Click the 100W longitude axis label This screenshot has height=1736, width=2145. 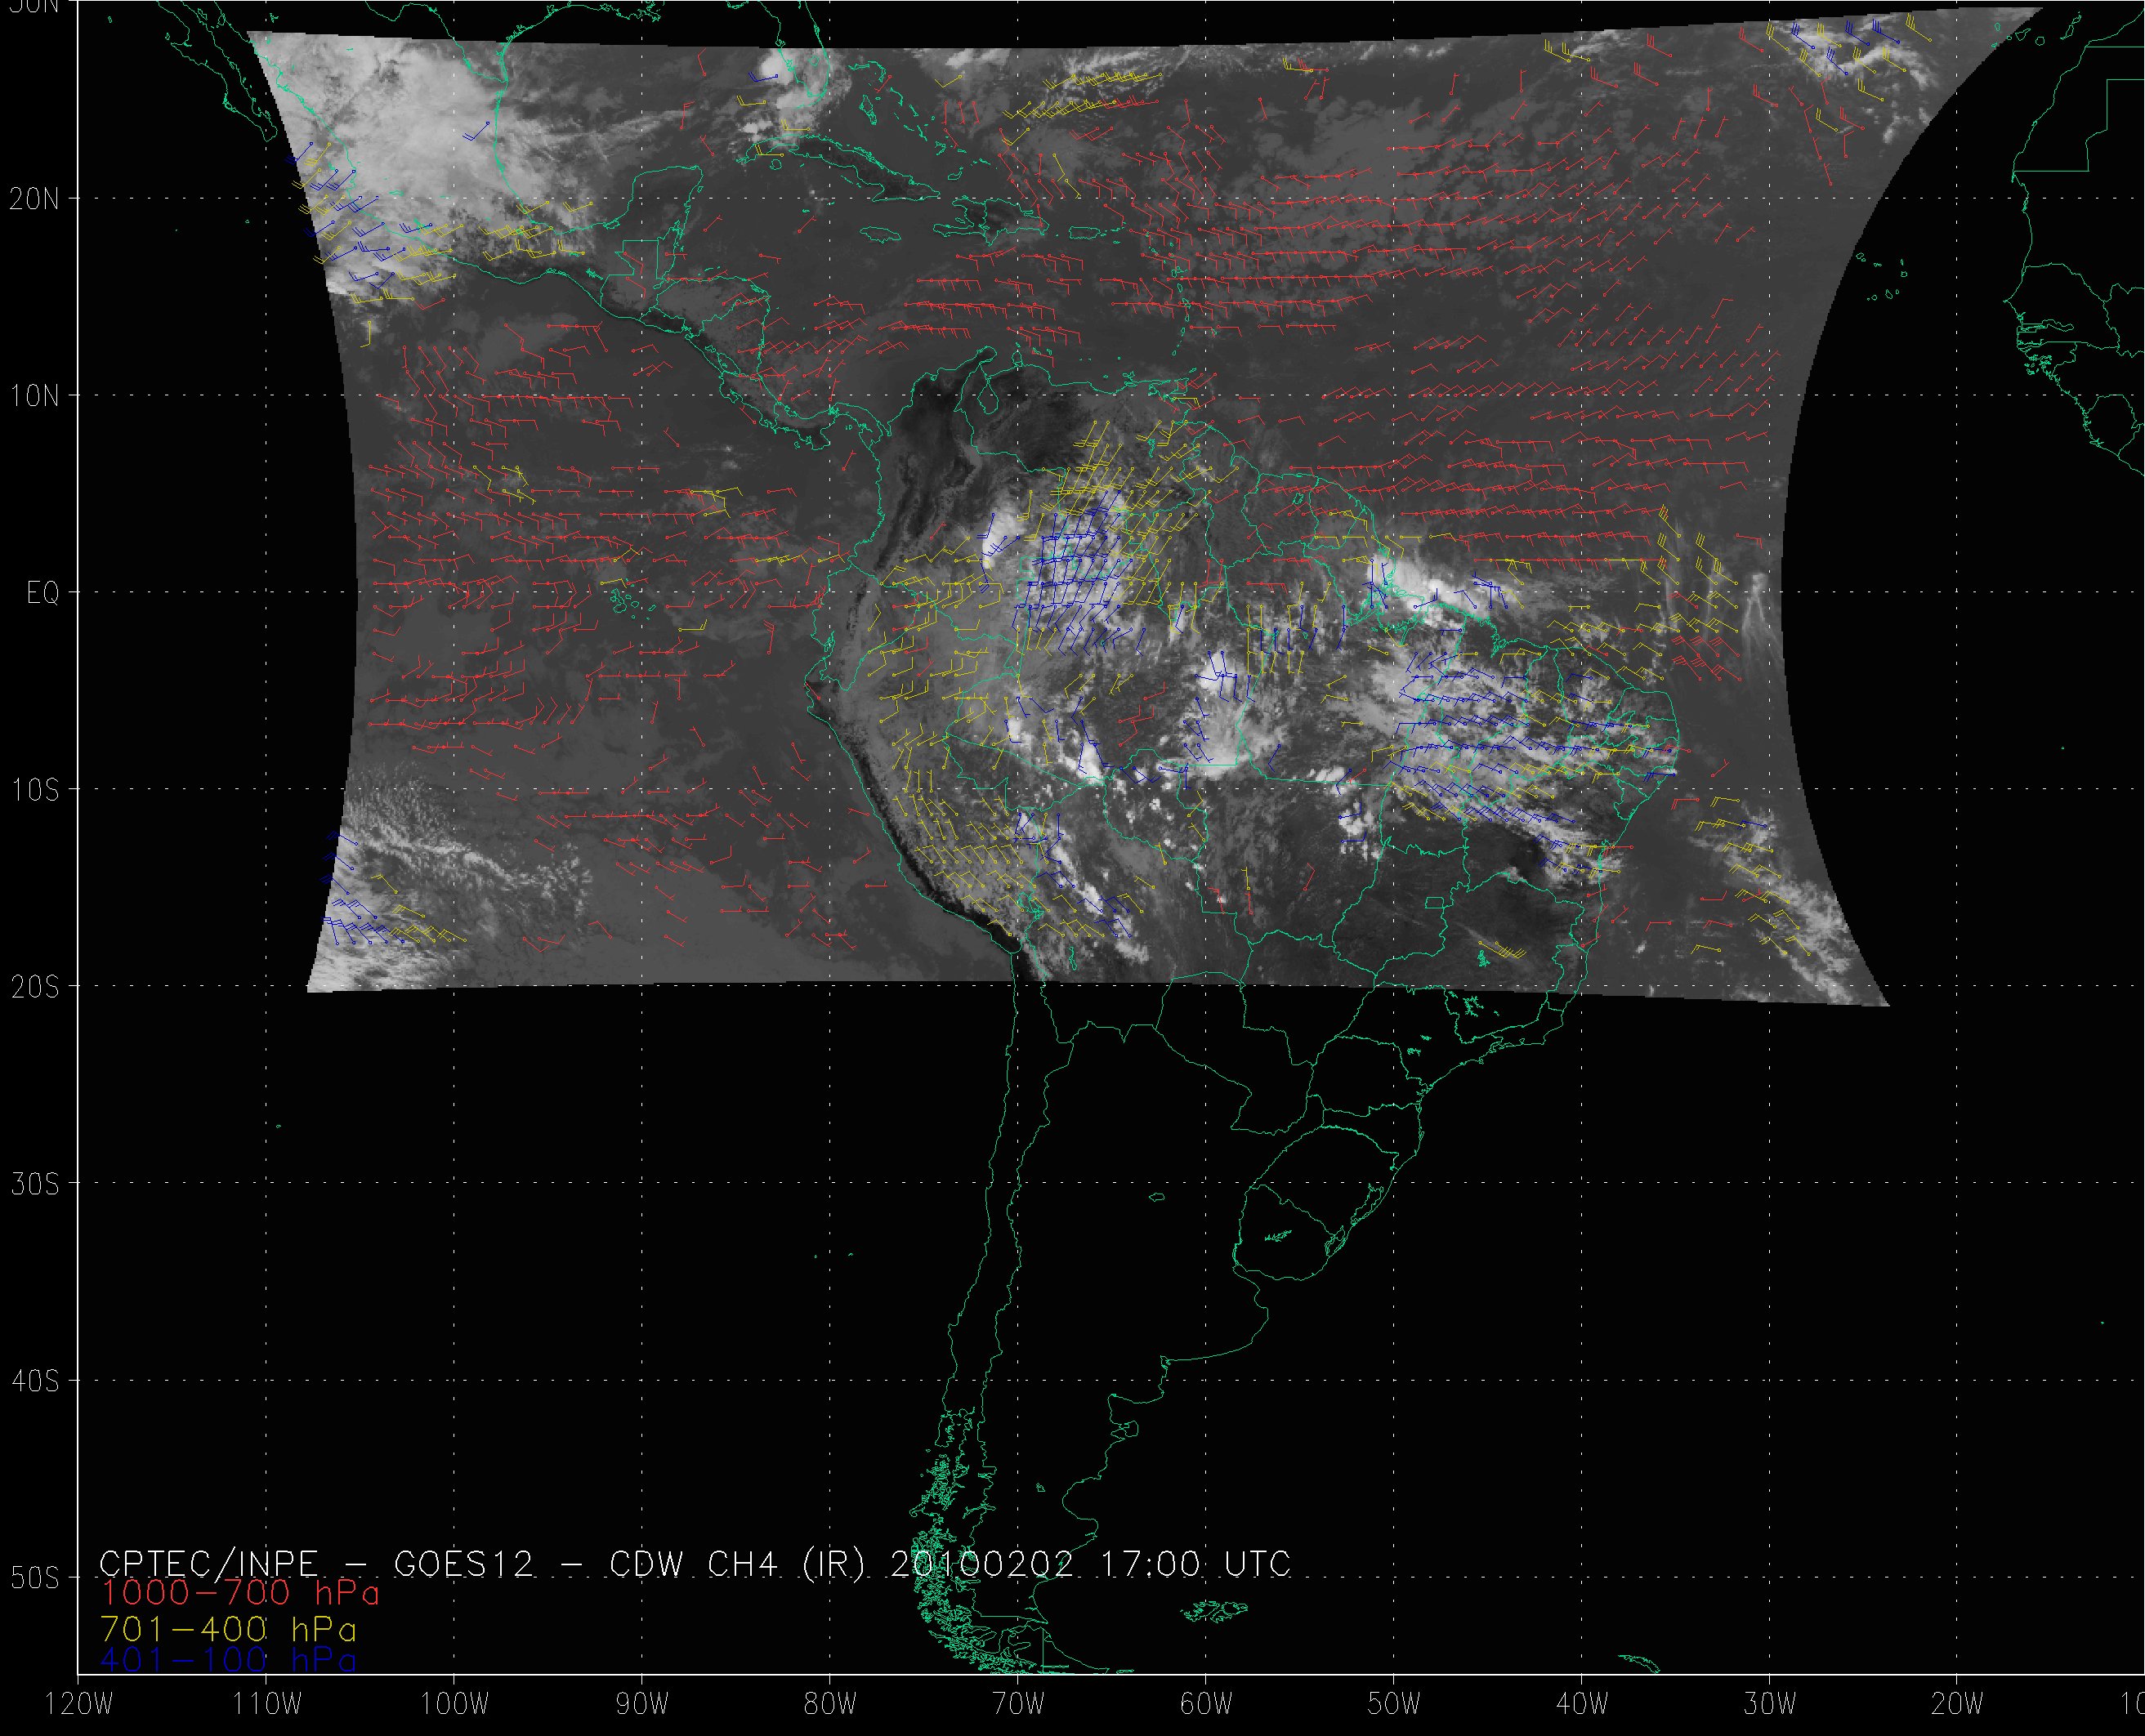tap(454, 1705)
